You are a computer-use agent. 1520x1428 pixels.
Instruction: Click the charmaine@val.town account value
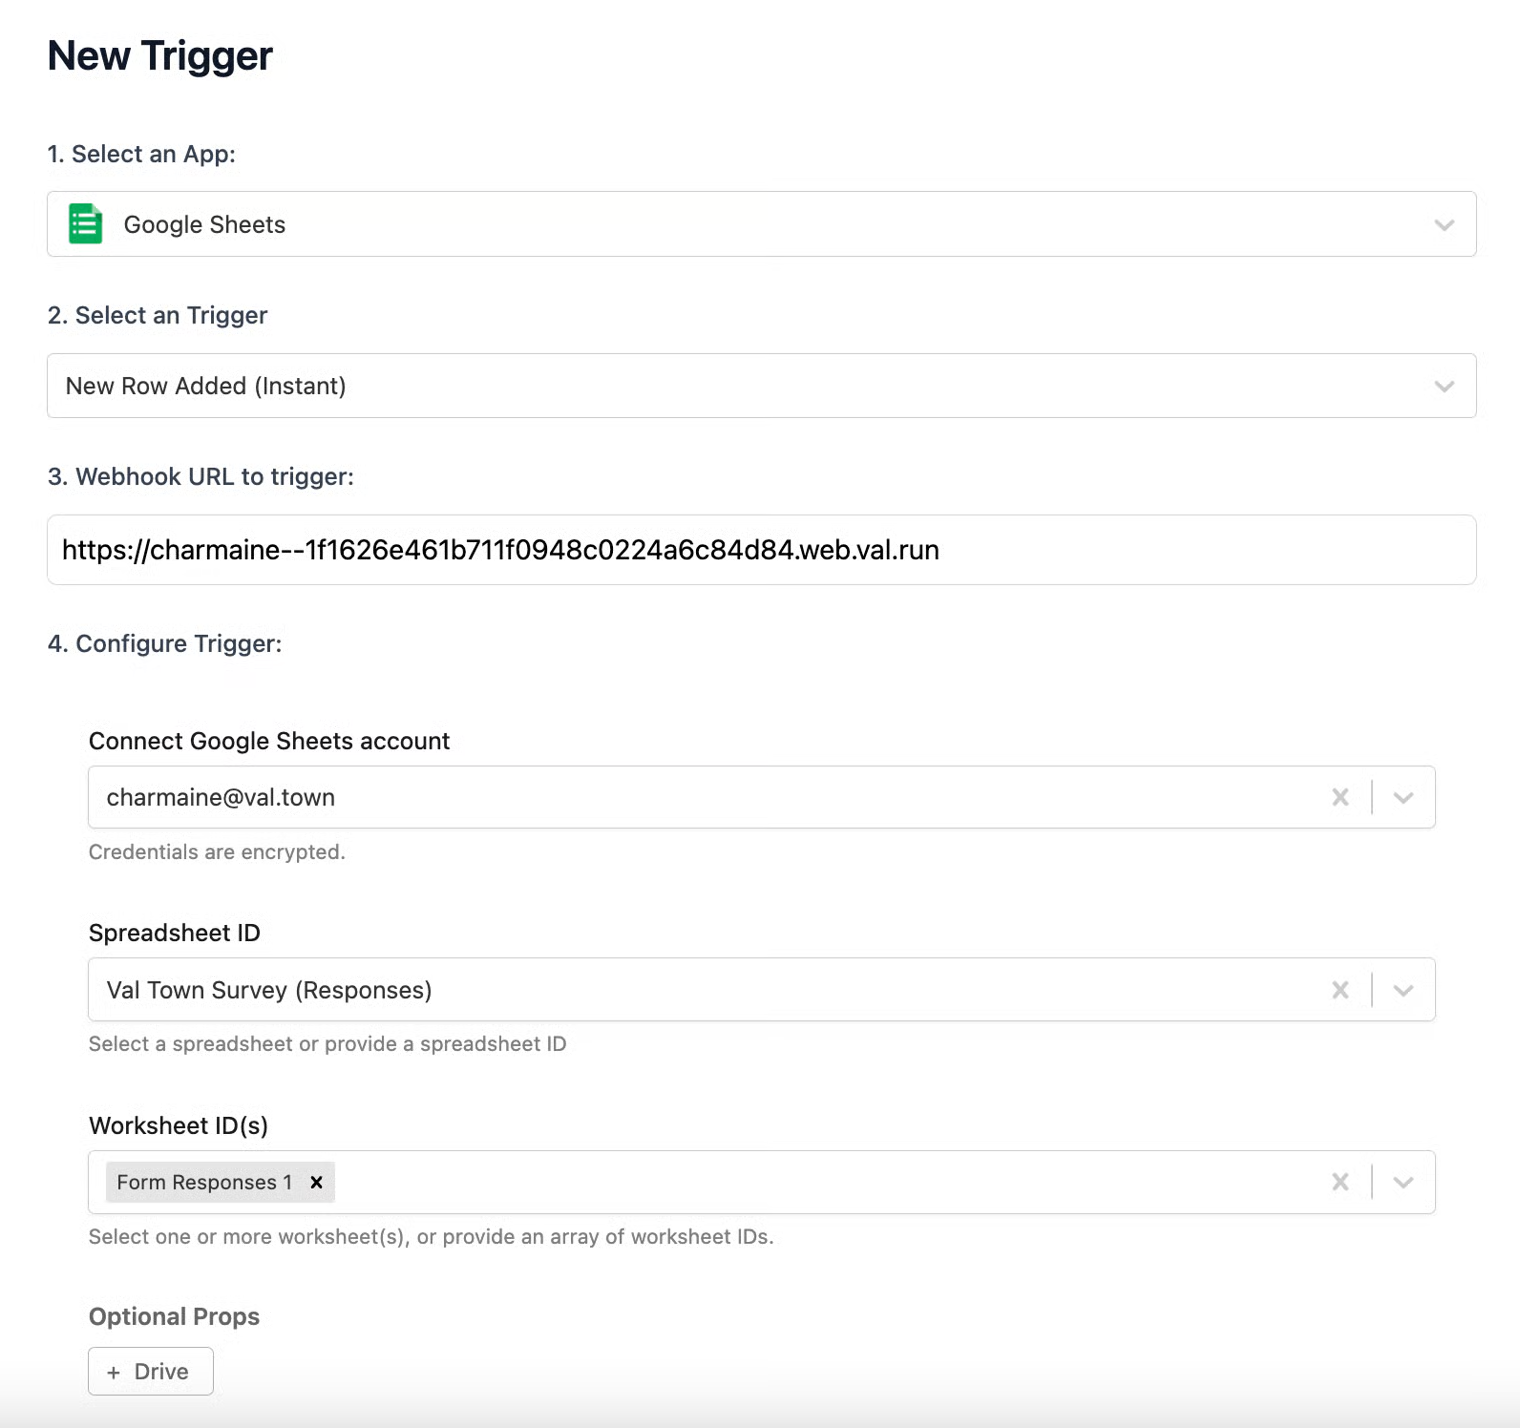pos(221,797)
